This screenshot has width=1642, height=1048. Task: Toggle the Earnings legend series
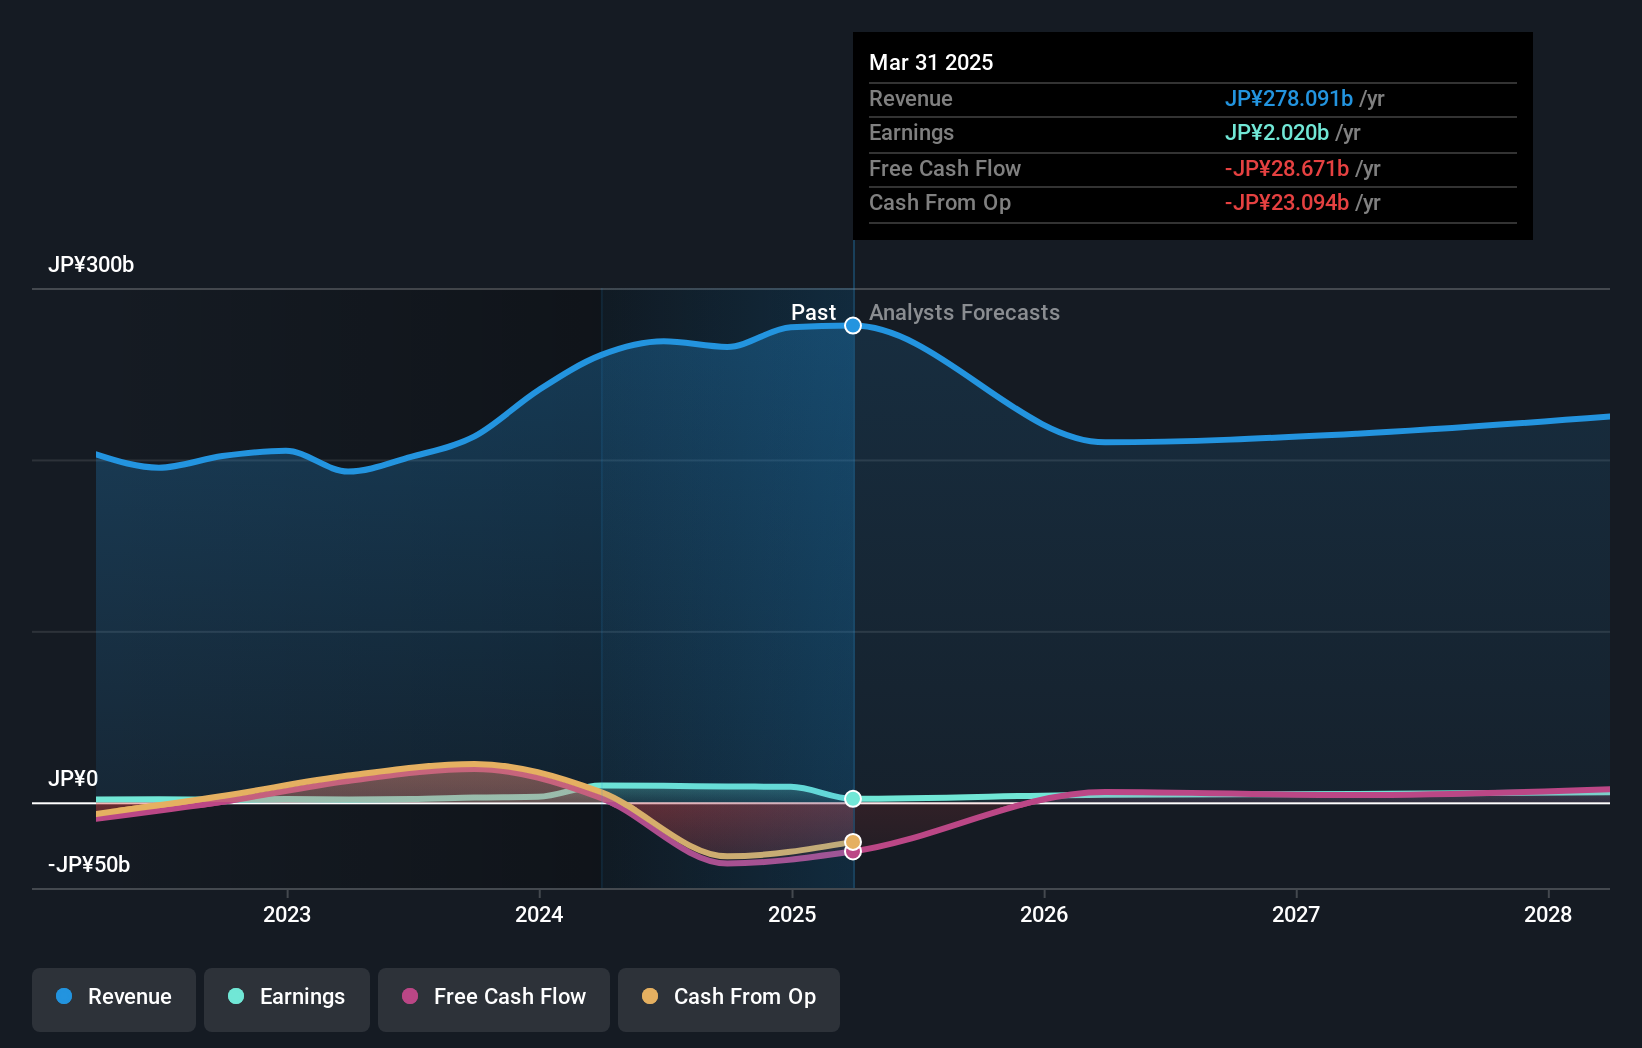click(287, 999)
